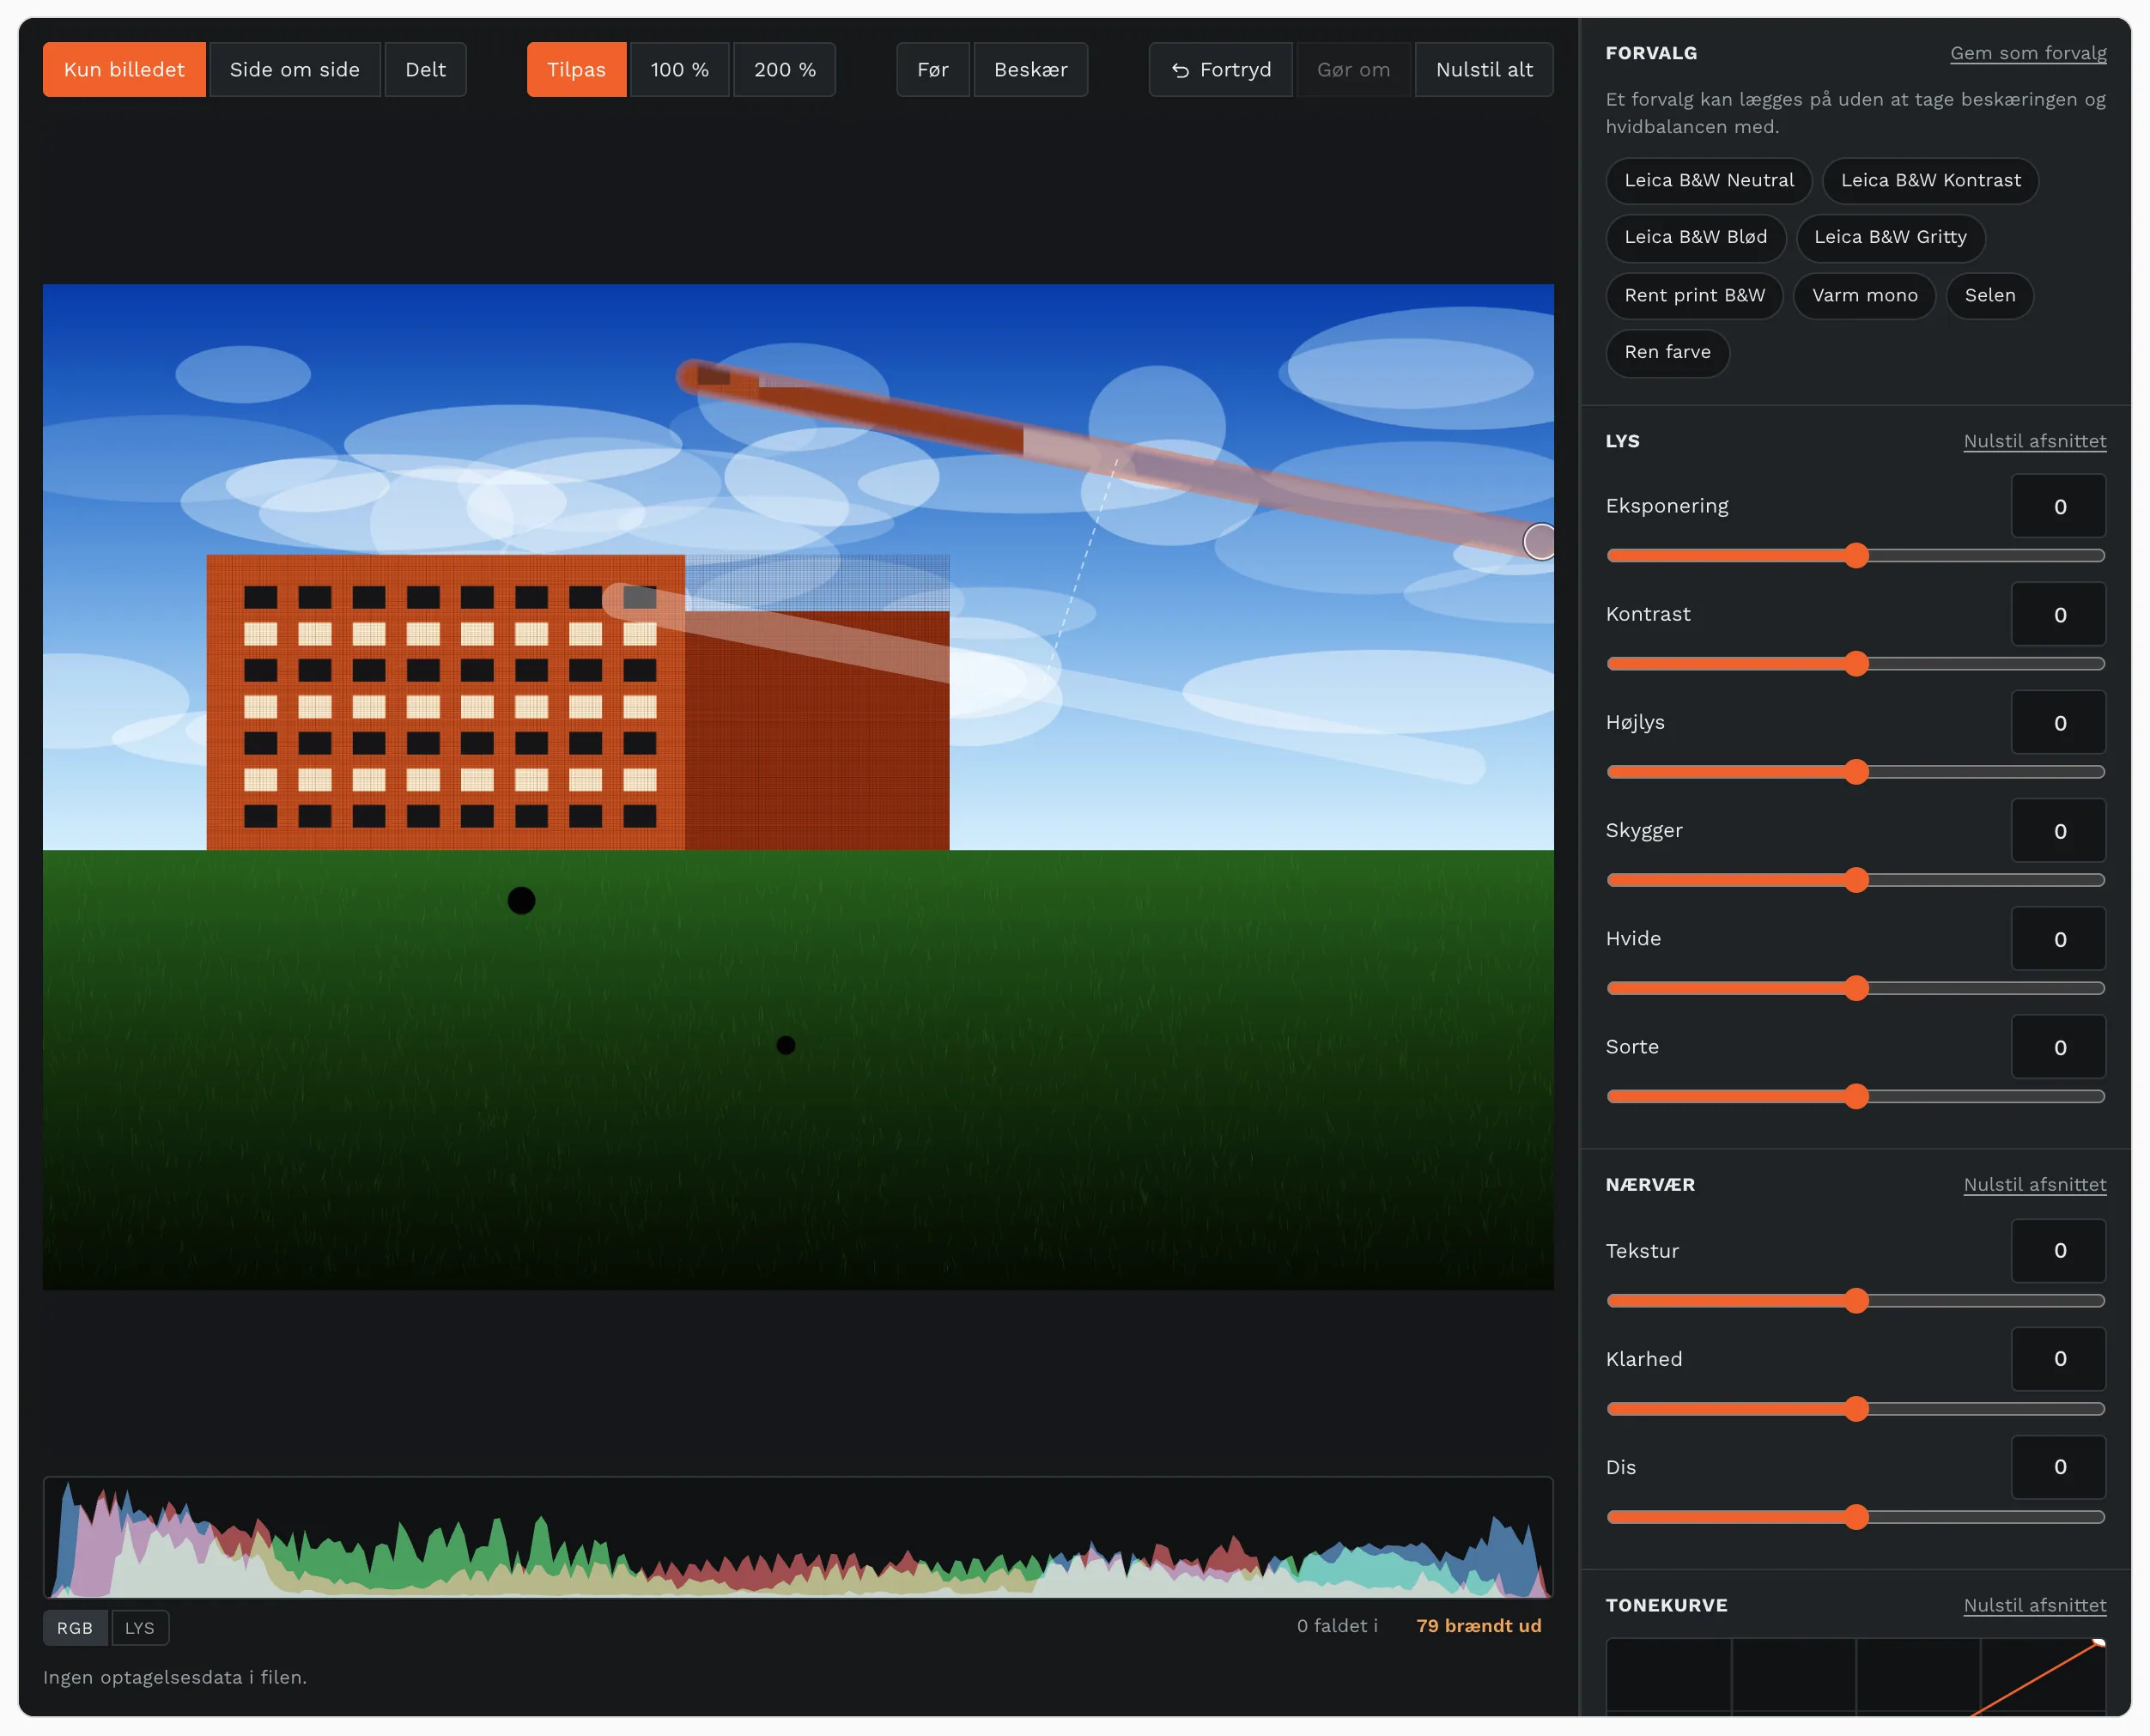2150x1736 pixels.
Task: Apply the Leica B&W Gritty preset
Action: [1891, 238]
